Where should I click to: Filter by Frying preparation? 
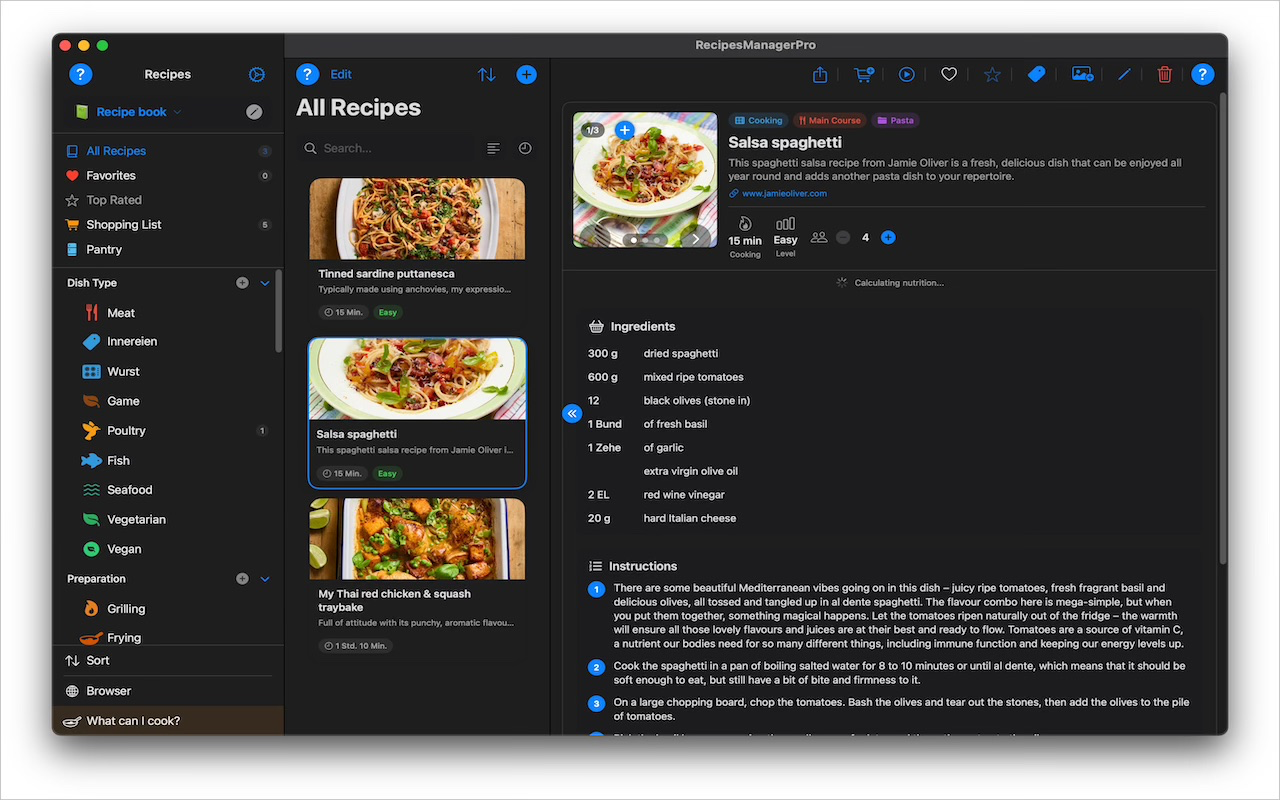click(168, 636)
